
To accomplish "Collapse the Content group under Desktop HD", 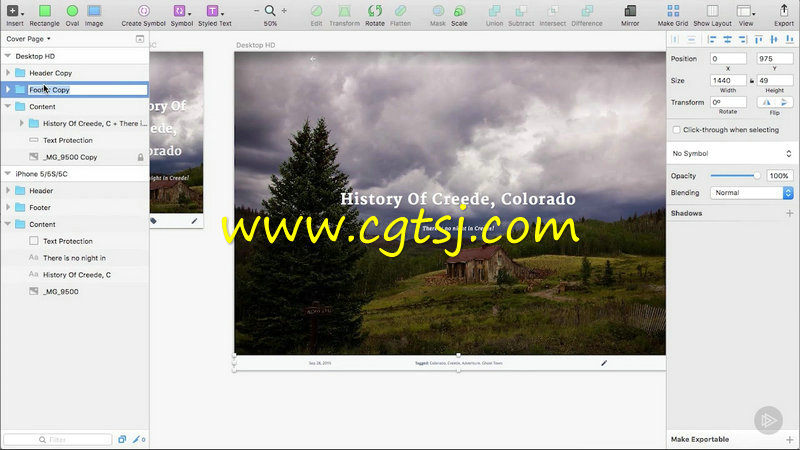I will (8, 107).
